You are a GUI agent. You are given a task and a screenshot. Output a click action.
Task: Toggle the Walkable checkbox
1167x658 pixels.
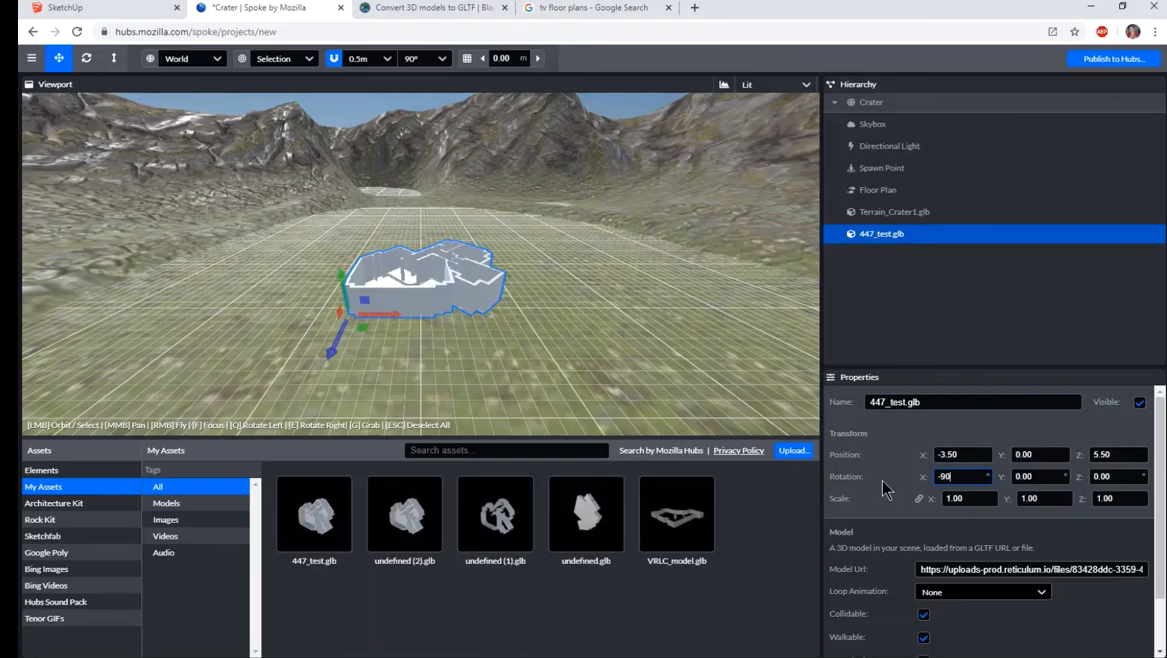pos(924,638)
